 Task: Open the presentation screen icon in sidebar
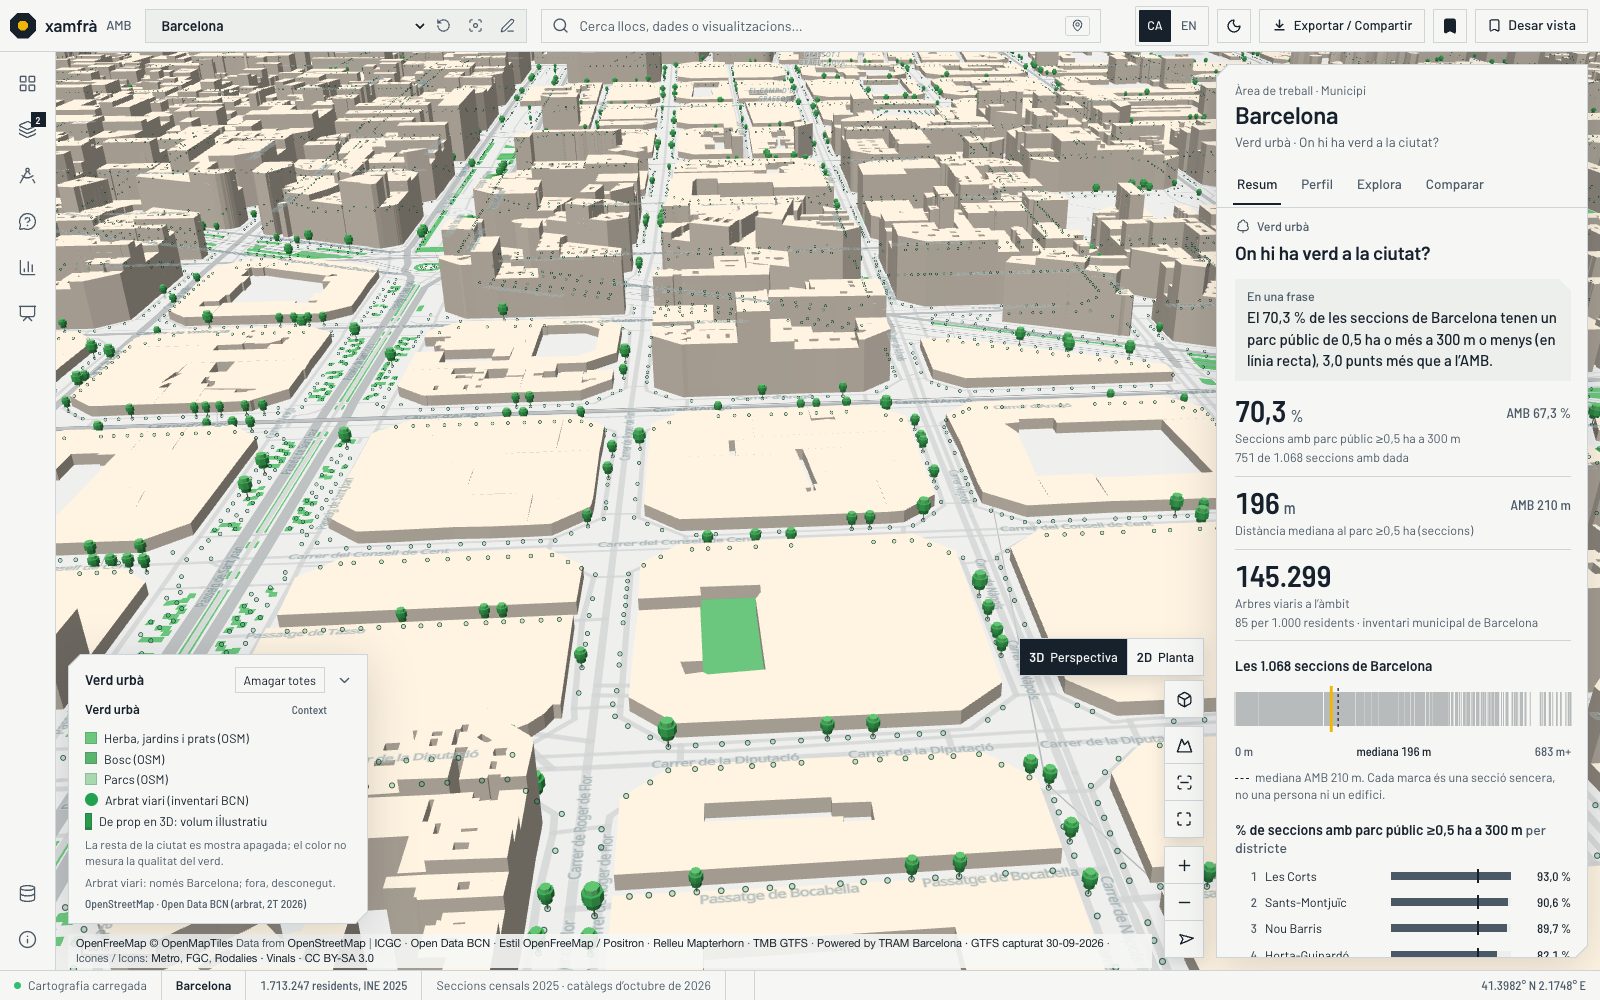[27, 313]
